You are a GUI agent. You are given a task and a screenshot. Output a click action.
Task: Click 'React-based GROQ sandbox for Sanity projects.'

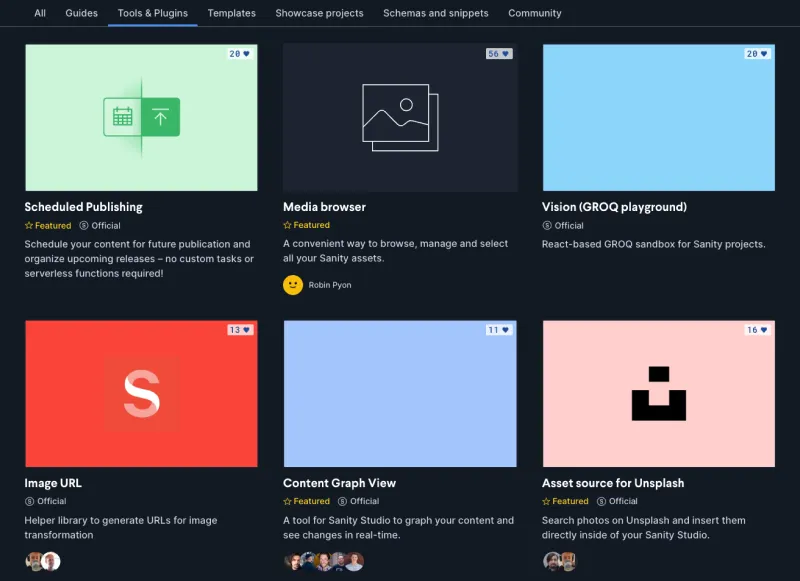pos(654,244)
